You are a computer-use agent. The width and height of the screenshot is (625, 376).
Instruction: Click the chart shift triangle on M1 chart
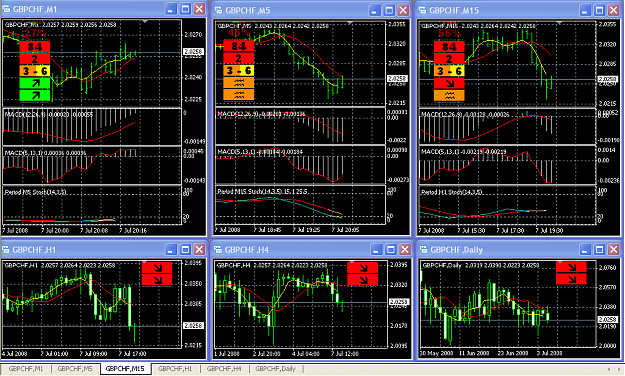(145, 21)
